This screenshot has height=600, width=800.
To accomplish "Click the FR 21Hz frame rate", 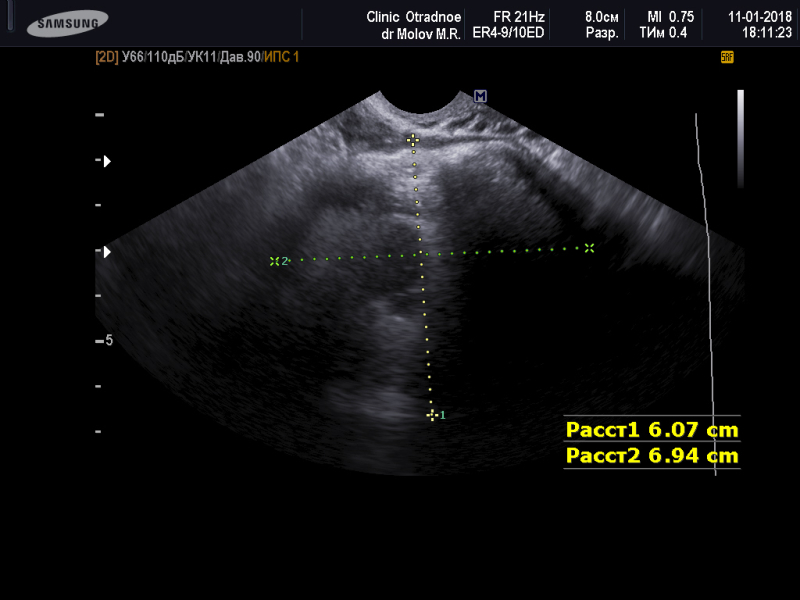I will point(519,17).
